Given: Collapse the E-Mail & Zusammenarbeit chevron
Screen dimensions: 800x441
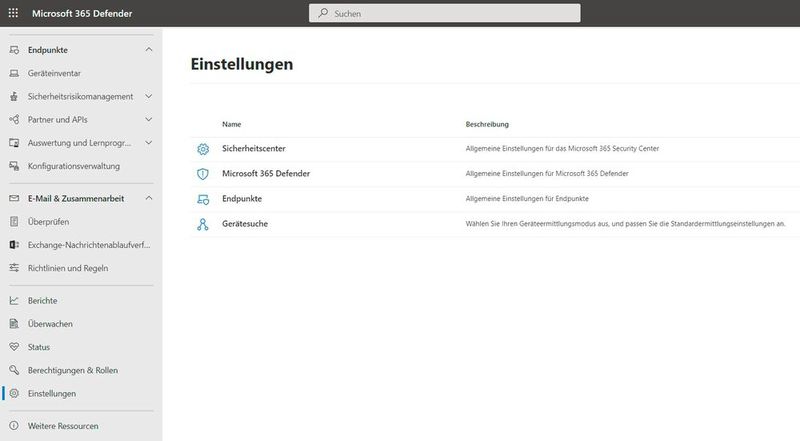Looking at the screenshot, I should 148,198.
